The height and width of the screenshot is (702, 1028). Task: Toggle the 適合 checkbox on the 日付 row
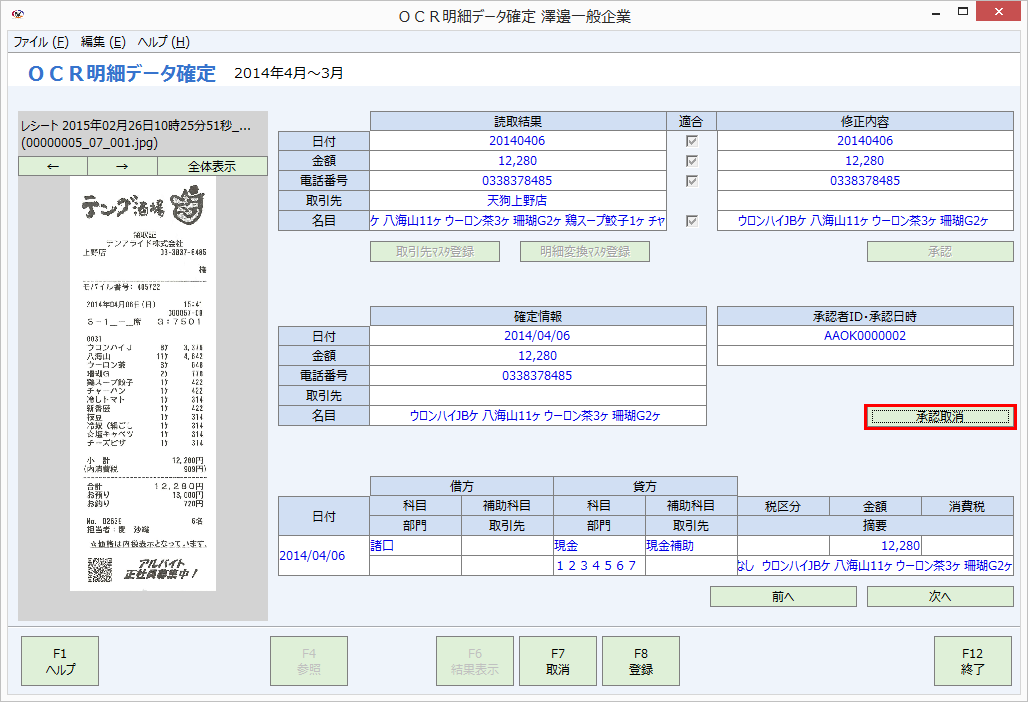(x=692, y=140)
